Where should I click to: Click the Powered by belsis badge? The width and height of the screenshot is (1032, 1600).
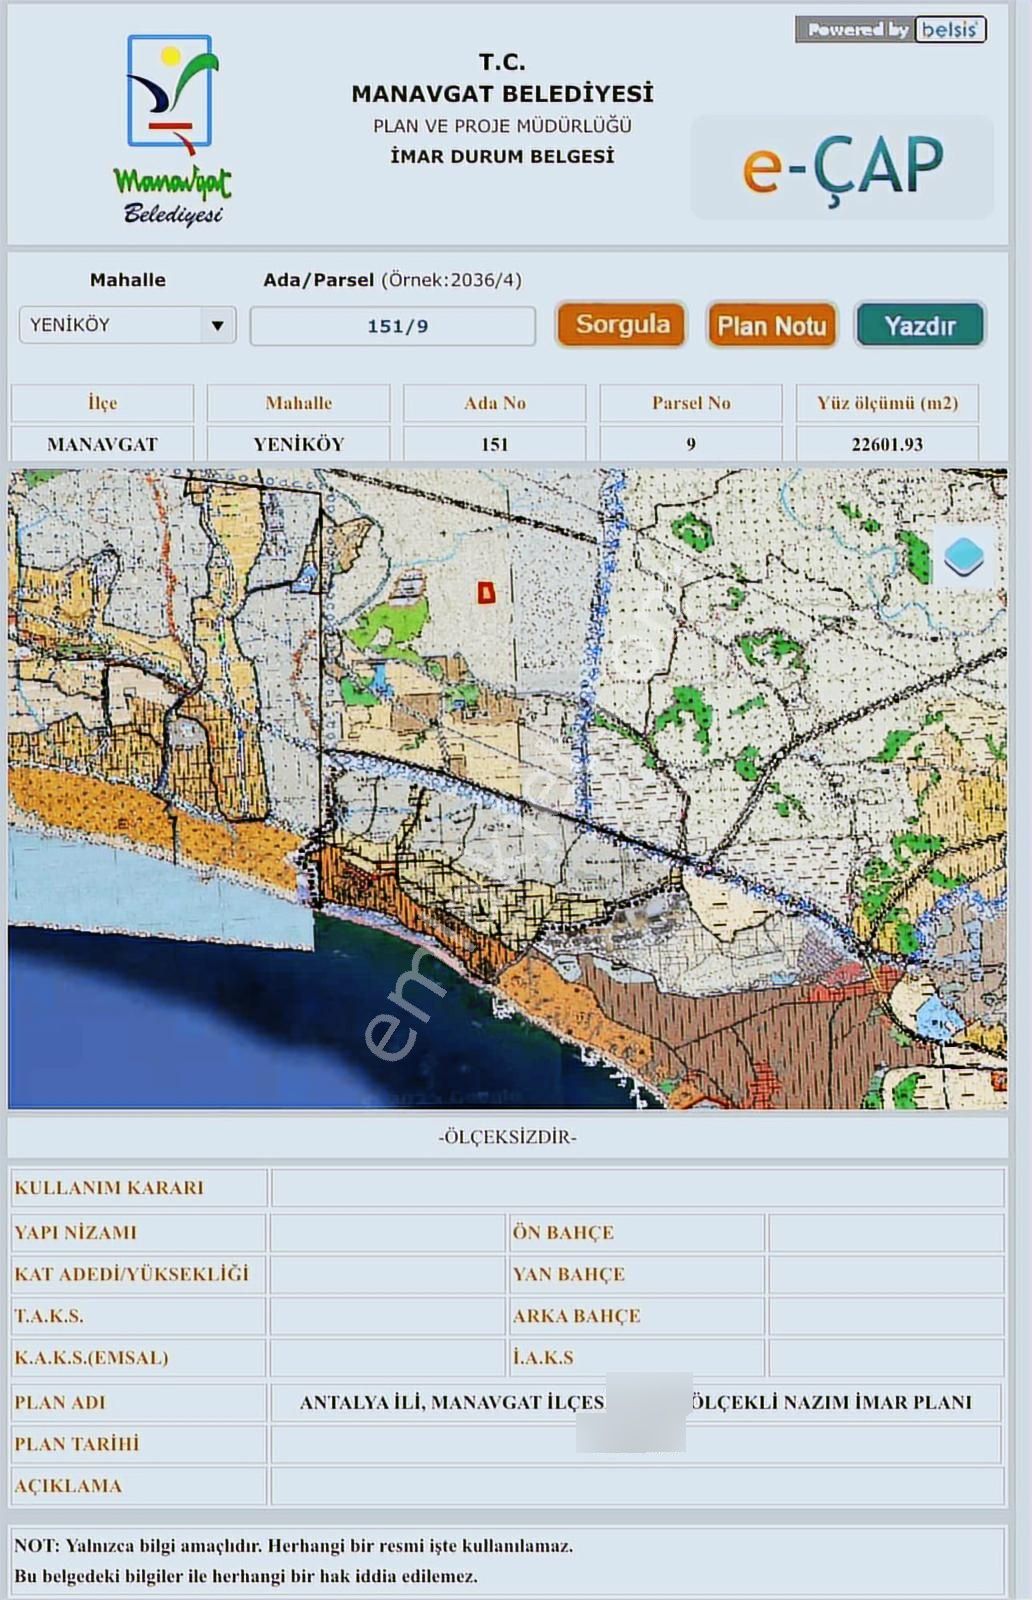click(891, 29)
